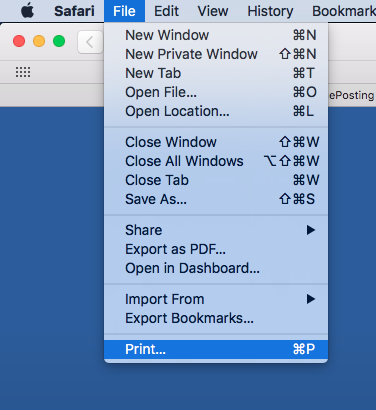
Task: Close the open File menu
Action: (124, 11)
